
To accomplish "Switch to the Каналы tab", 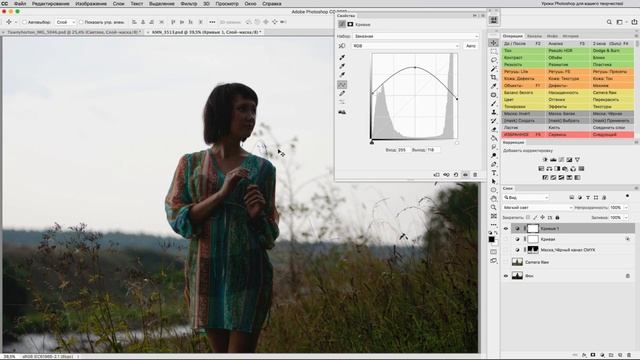I will coord(534,36).
